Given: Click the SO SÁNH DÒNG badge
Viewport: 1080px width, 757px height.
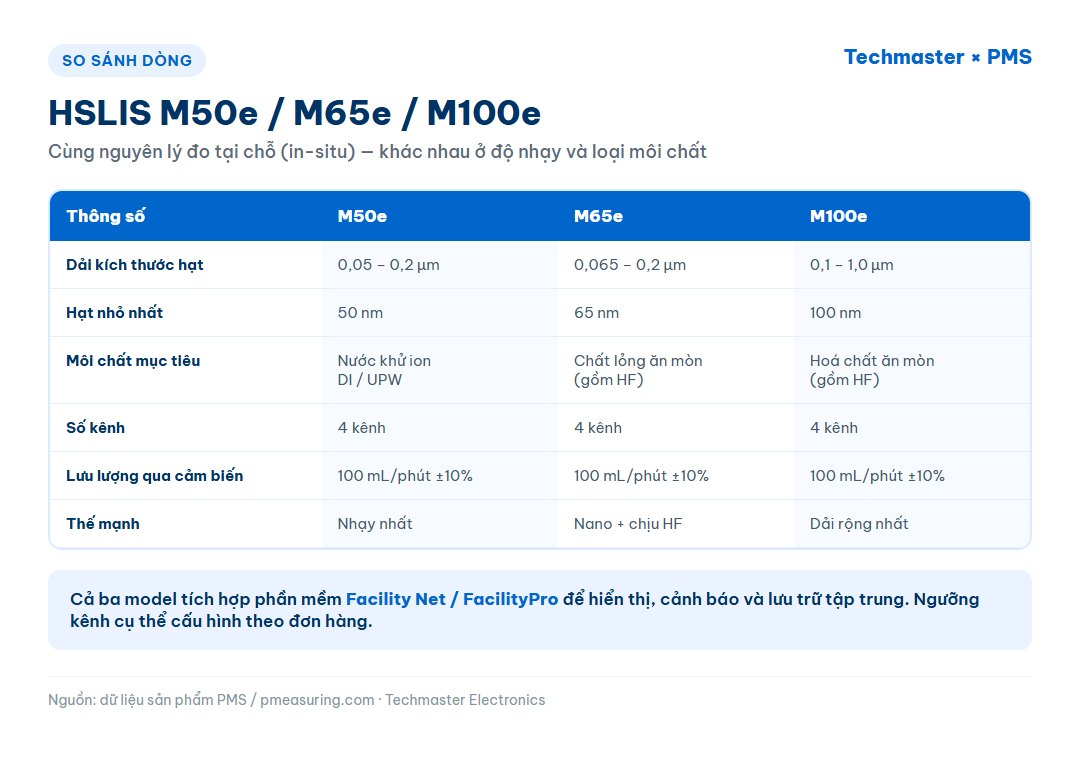Looking at the screenshot, I should pos(127,61).
